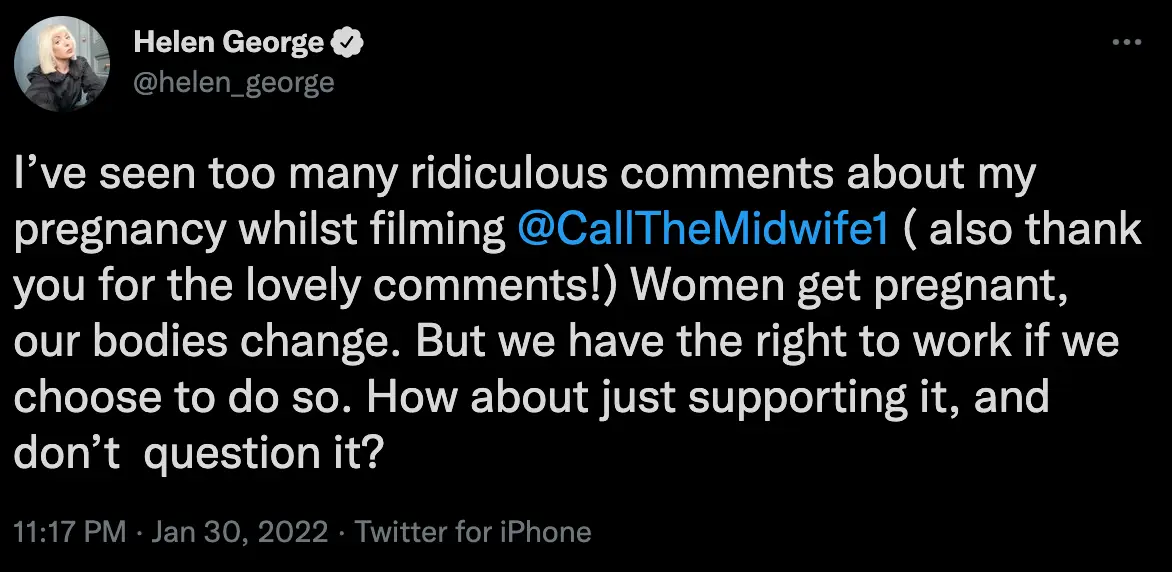Click "our bodies change" in the tweet
This screenshot has height=572, width=1172.
click(204, 342)
